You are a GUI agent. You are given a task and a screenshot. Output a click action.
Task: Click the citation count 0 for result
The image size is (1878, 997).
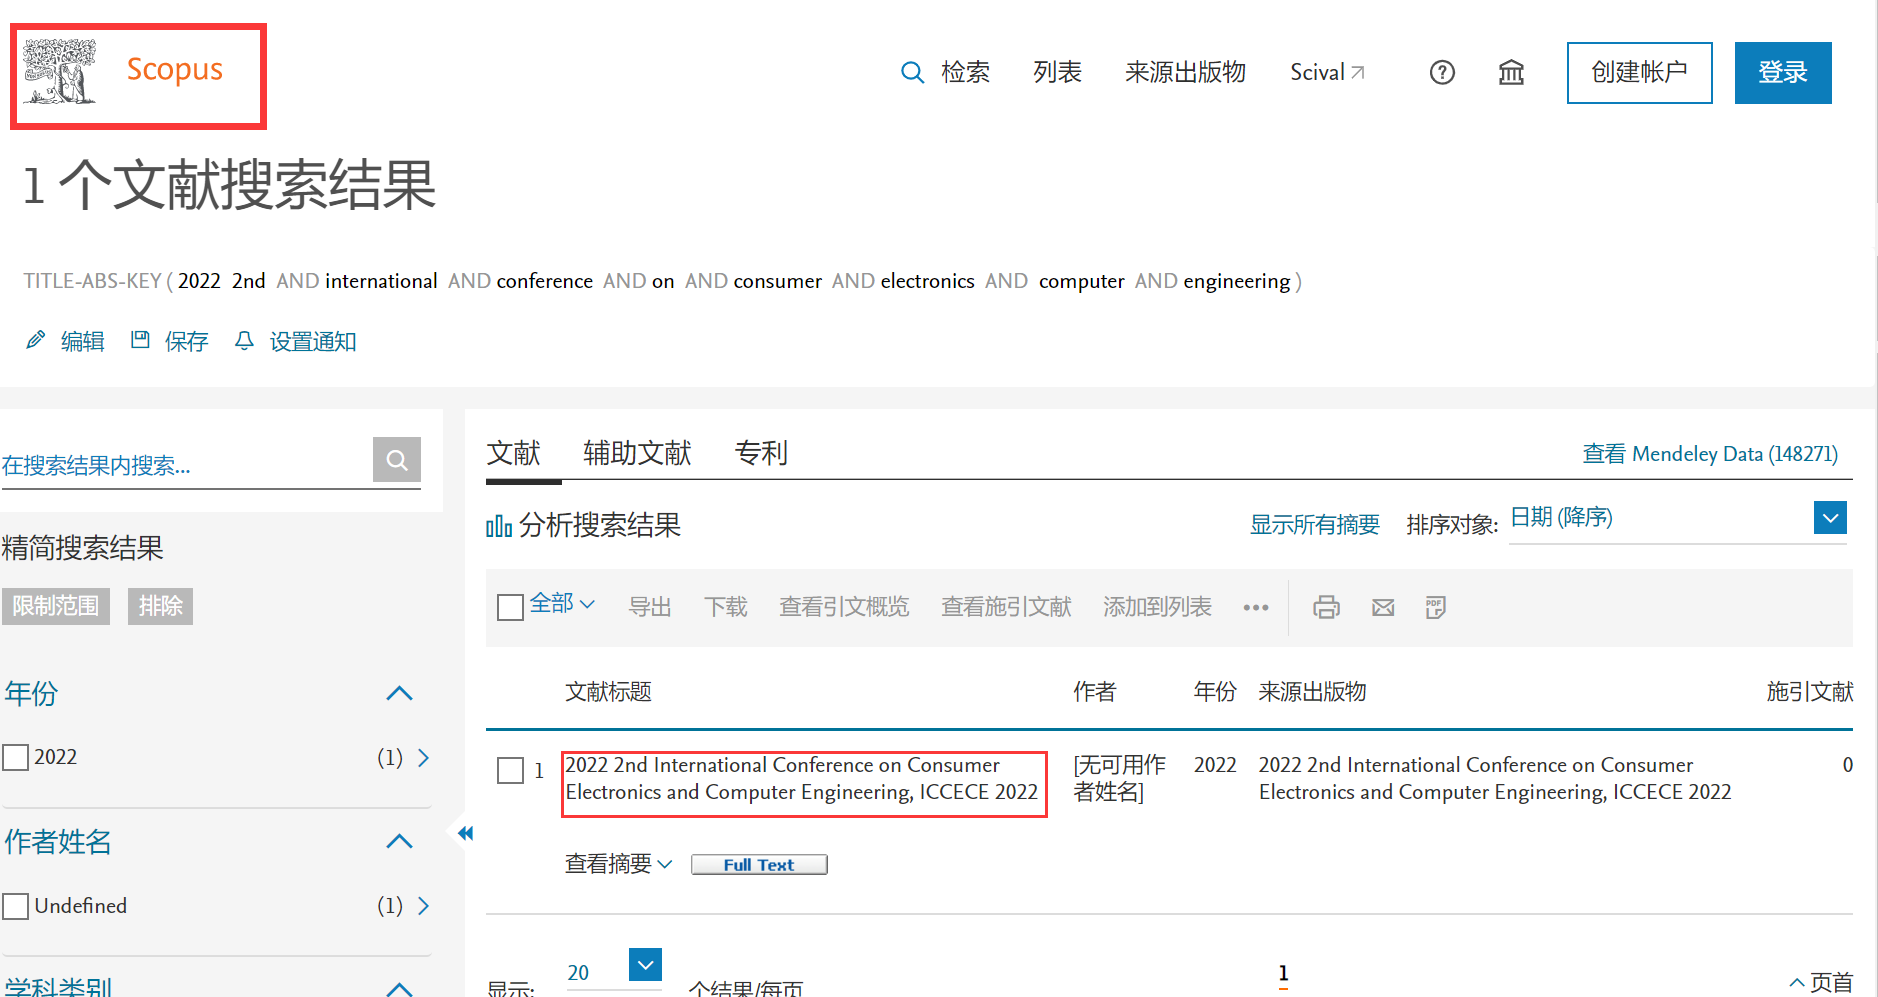pyautogui.click(x=1848, y=765)
